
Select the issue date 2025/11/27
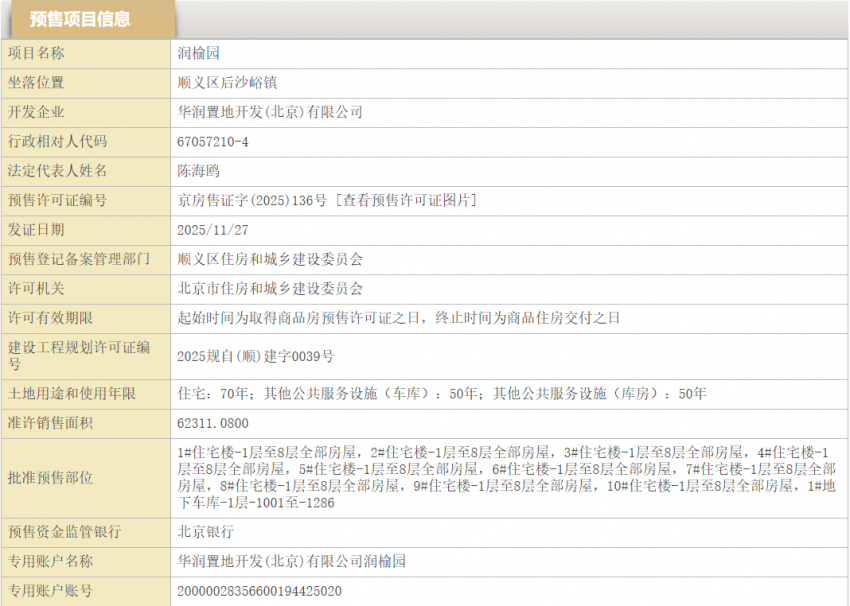tap(213, 230)
